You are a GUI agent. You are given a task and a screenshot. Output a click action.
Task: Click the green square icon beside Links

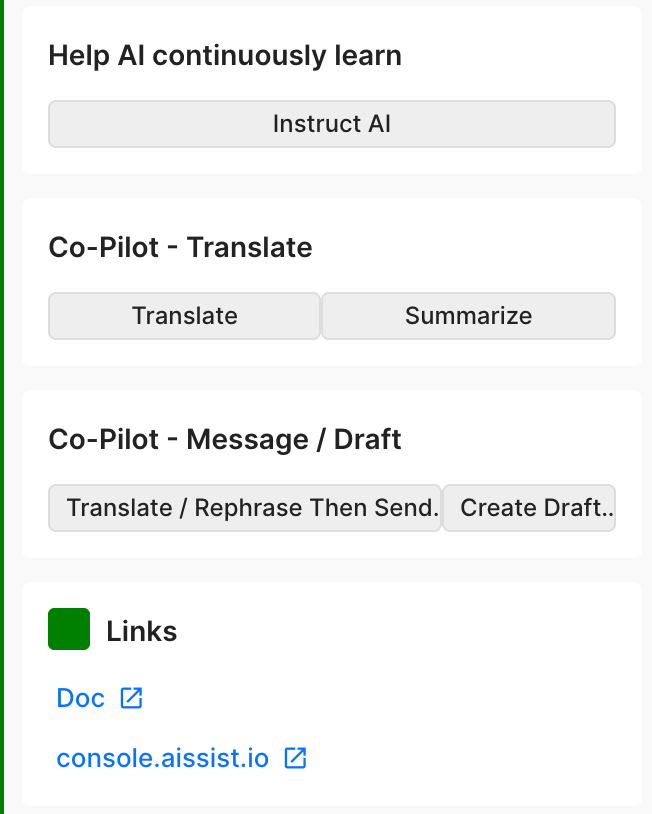tap(69, 629)
